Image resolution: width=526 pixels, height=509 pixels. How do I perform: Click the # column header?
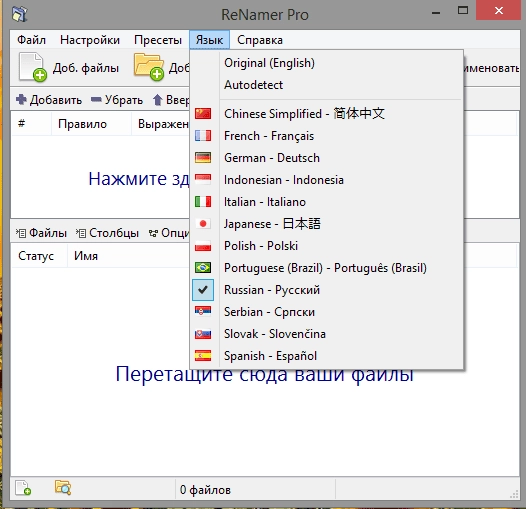pyautogui.click(x=31, y=124)
